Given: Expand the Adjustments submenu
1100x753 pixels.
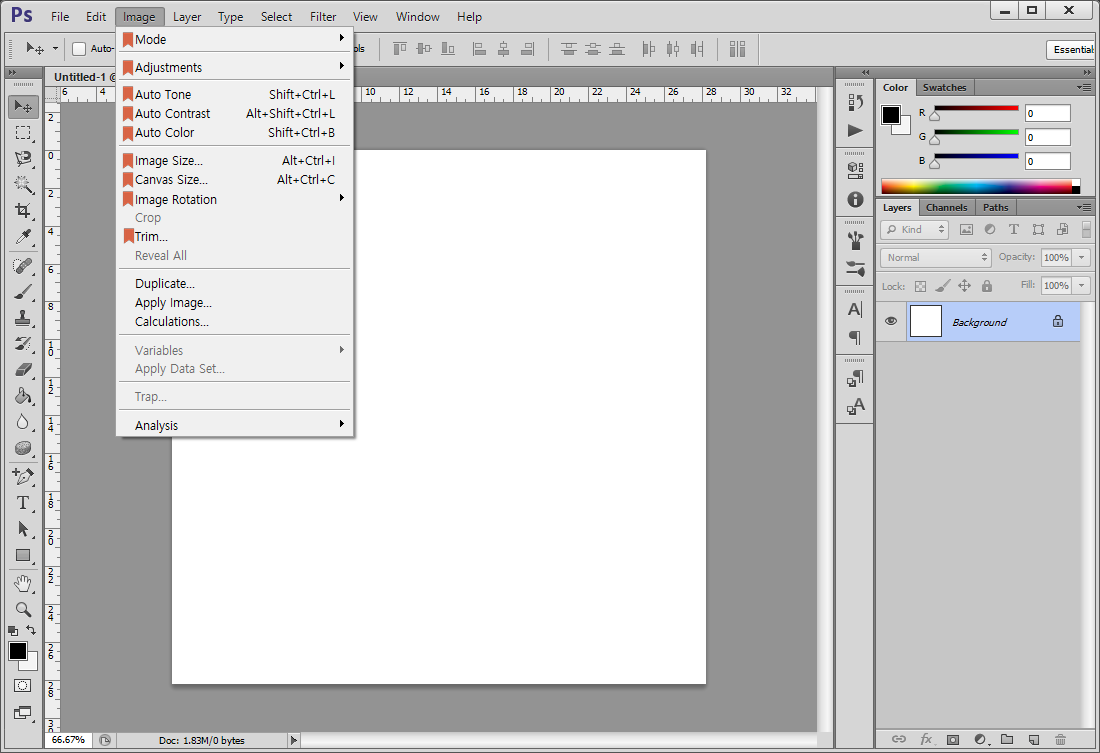Looking at the screenshot, I should point(235,67).
